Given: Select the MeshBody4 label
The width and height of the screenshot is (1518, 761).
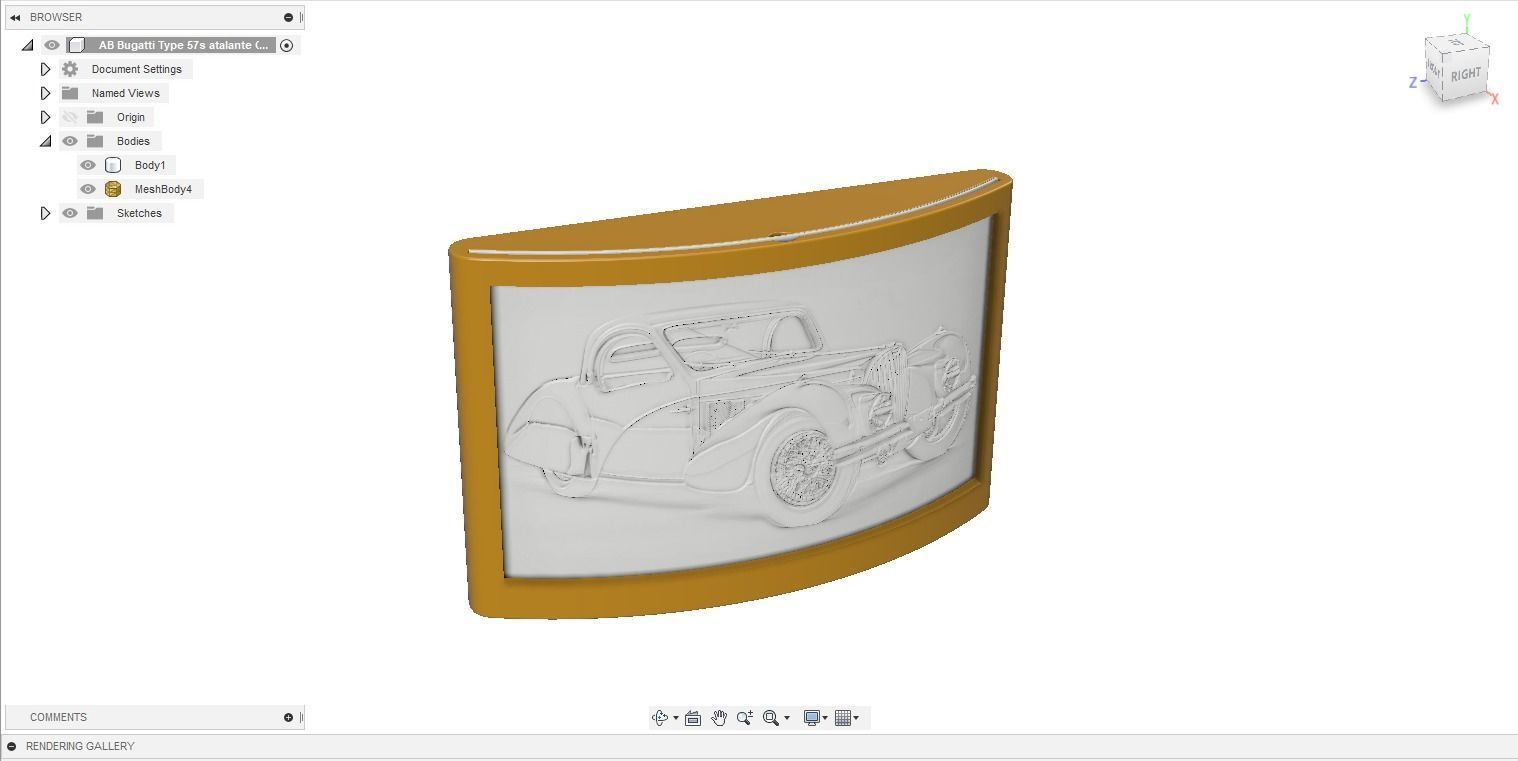Looking at the screenshot, I should [x=163, y=189].
